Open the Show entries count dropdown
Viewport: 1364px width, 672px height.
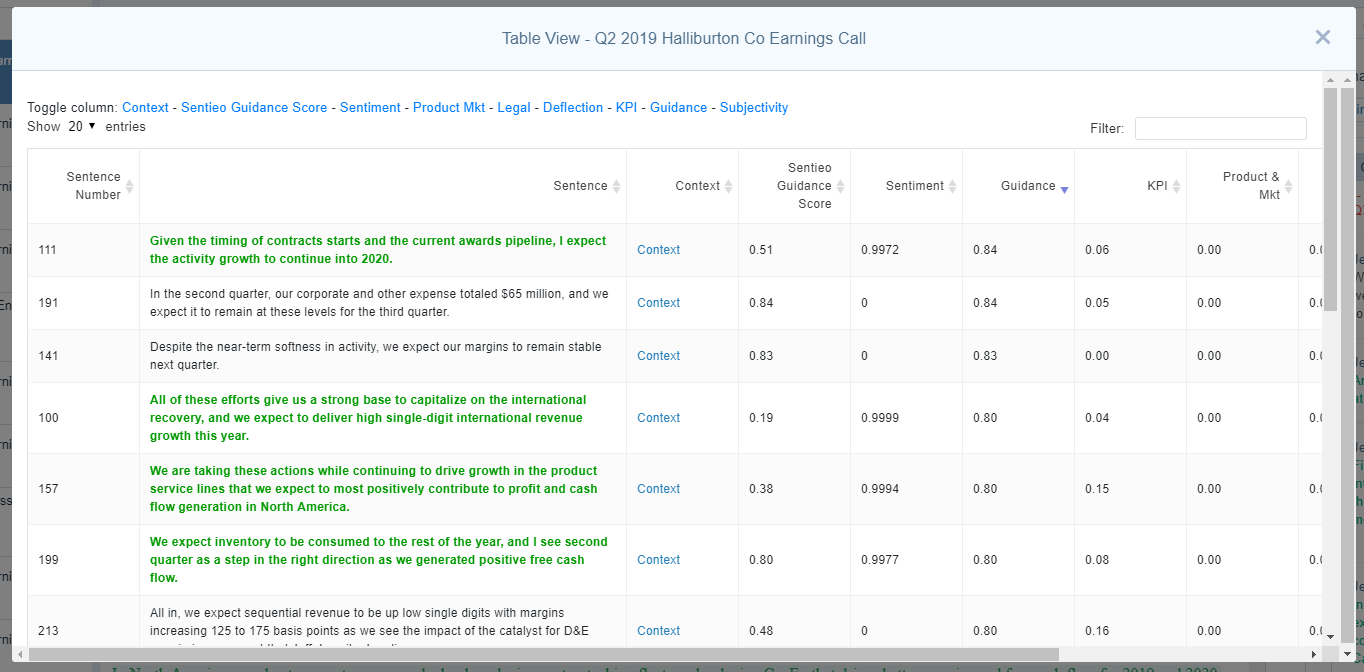tap(82, 127)
